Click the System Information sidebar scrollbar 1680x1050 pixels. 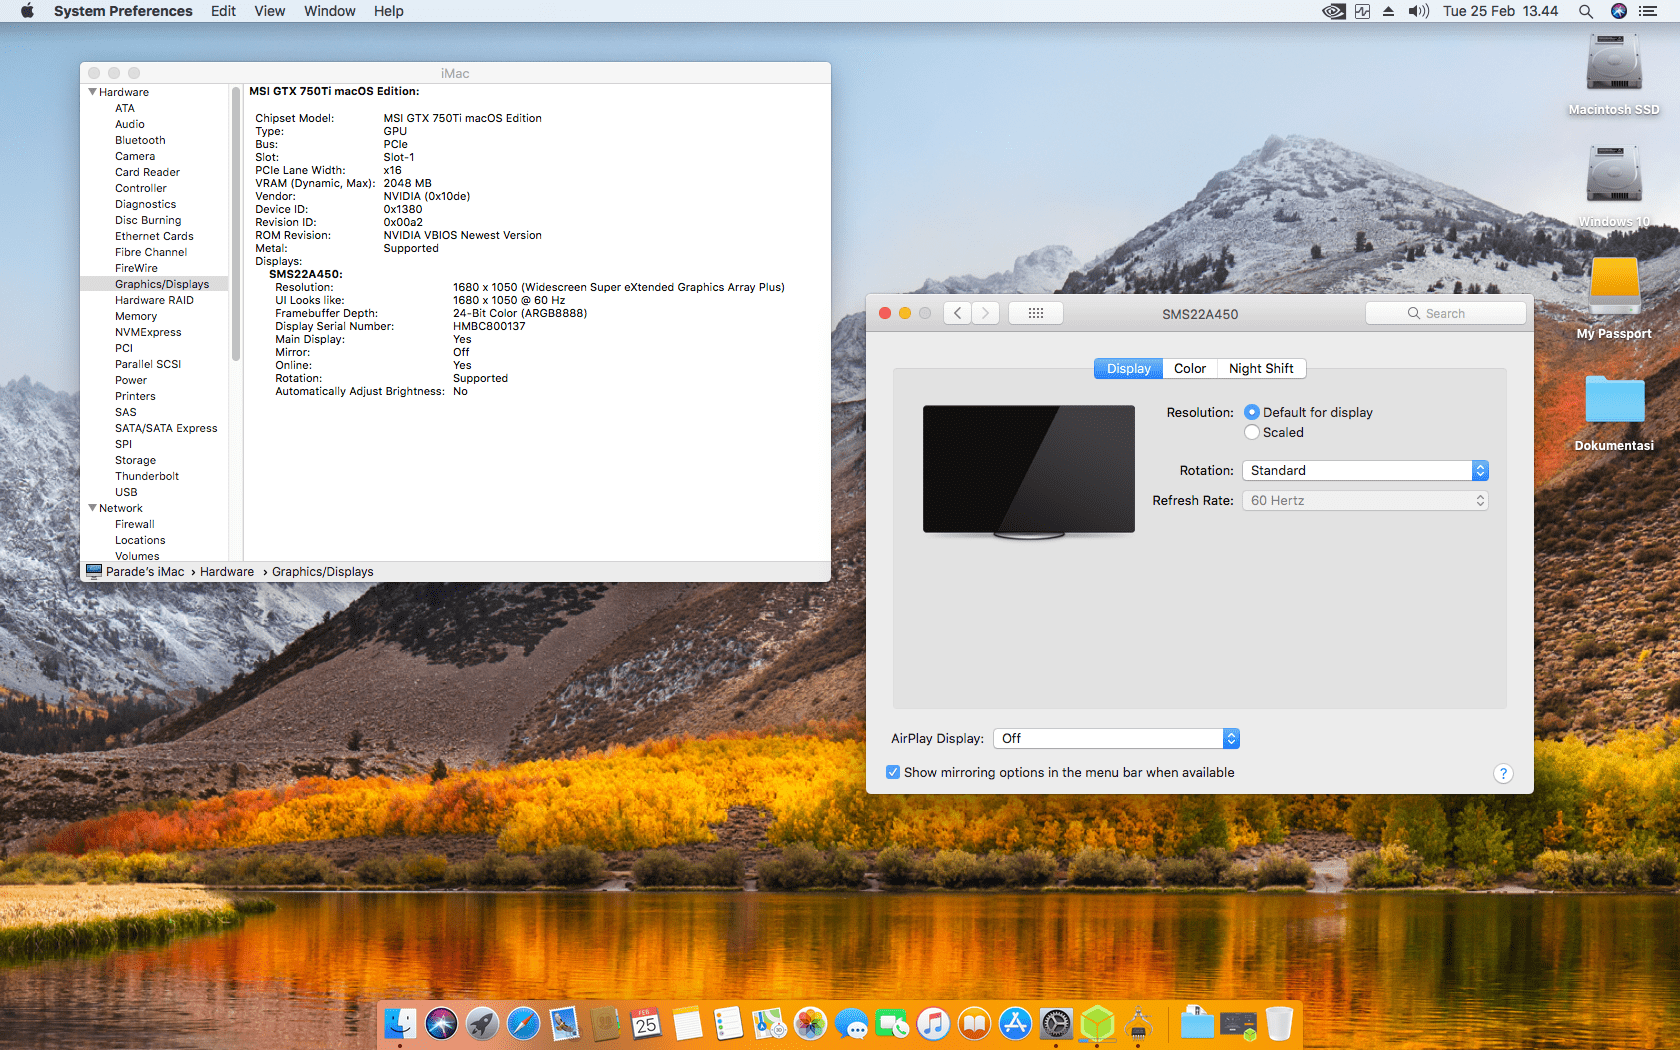pos(236,225)
